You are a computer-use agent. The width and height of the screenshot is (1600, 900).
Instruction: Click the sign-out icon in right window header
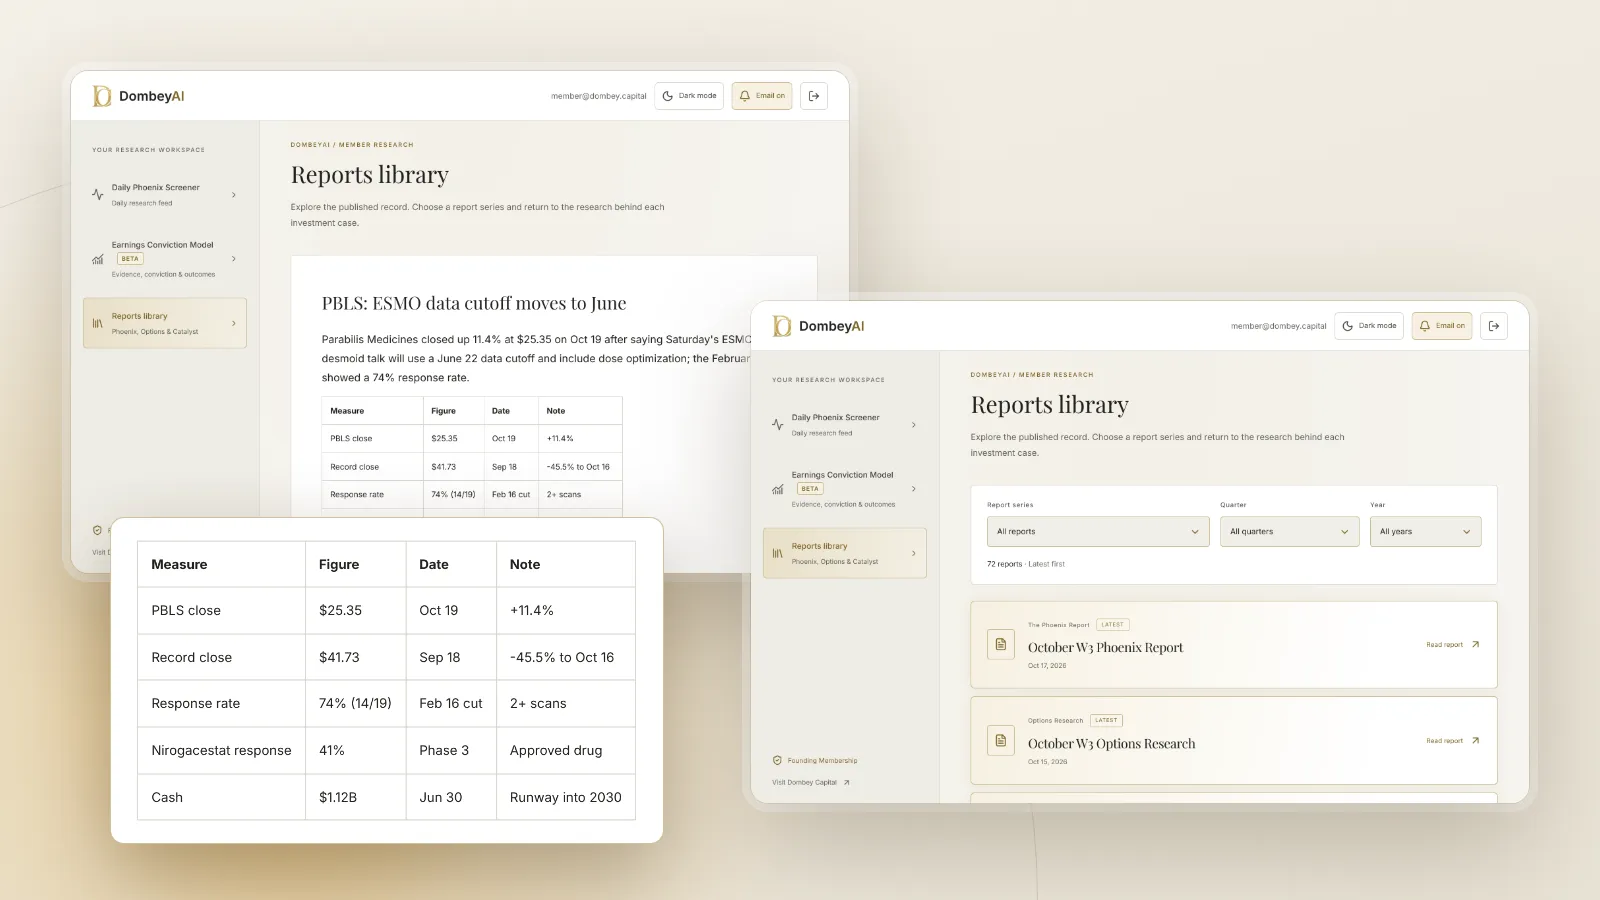click(1494, 326)
